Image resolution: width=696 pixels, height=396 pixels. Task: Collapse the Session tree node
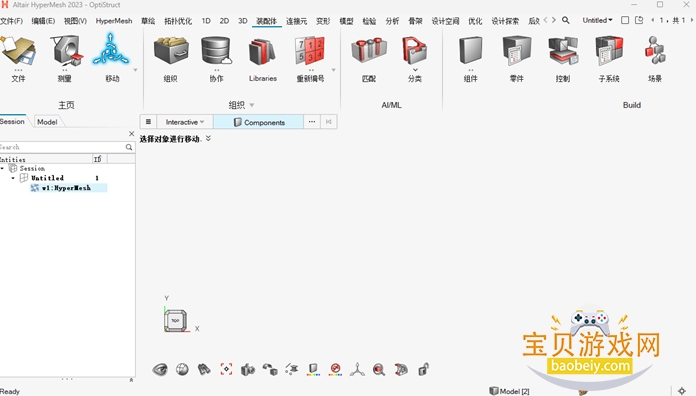click(x=3, y=169)
